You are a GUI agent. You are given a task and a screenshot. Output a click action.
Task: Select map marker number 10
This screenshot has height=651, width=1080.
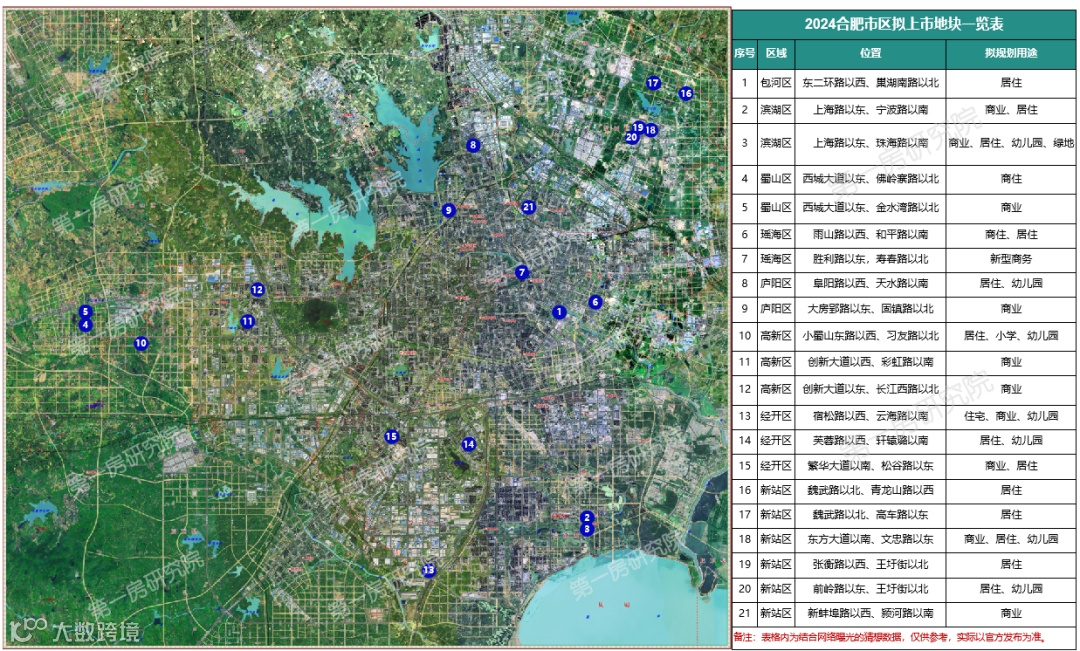[x=141, y=342]
